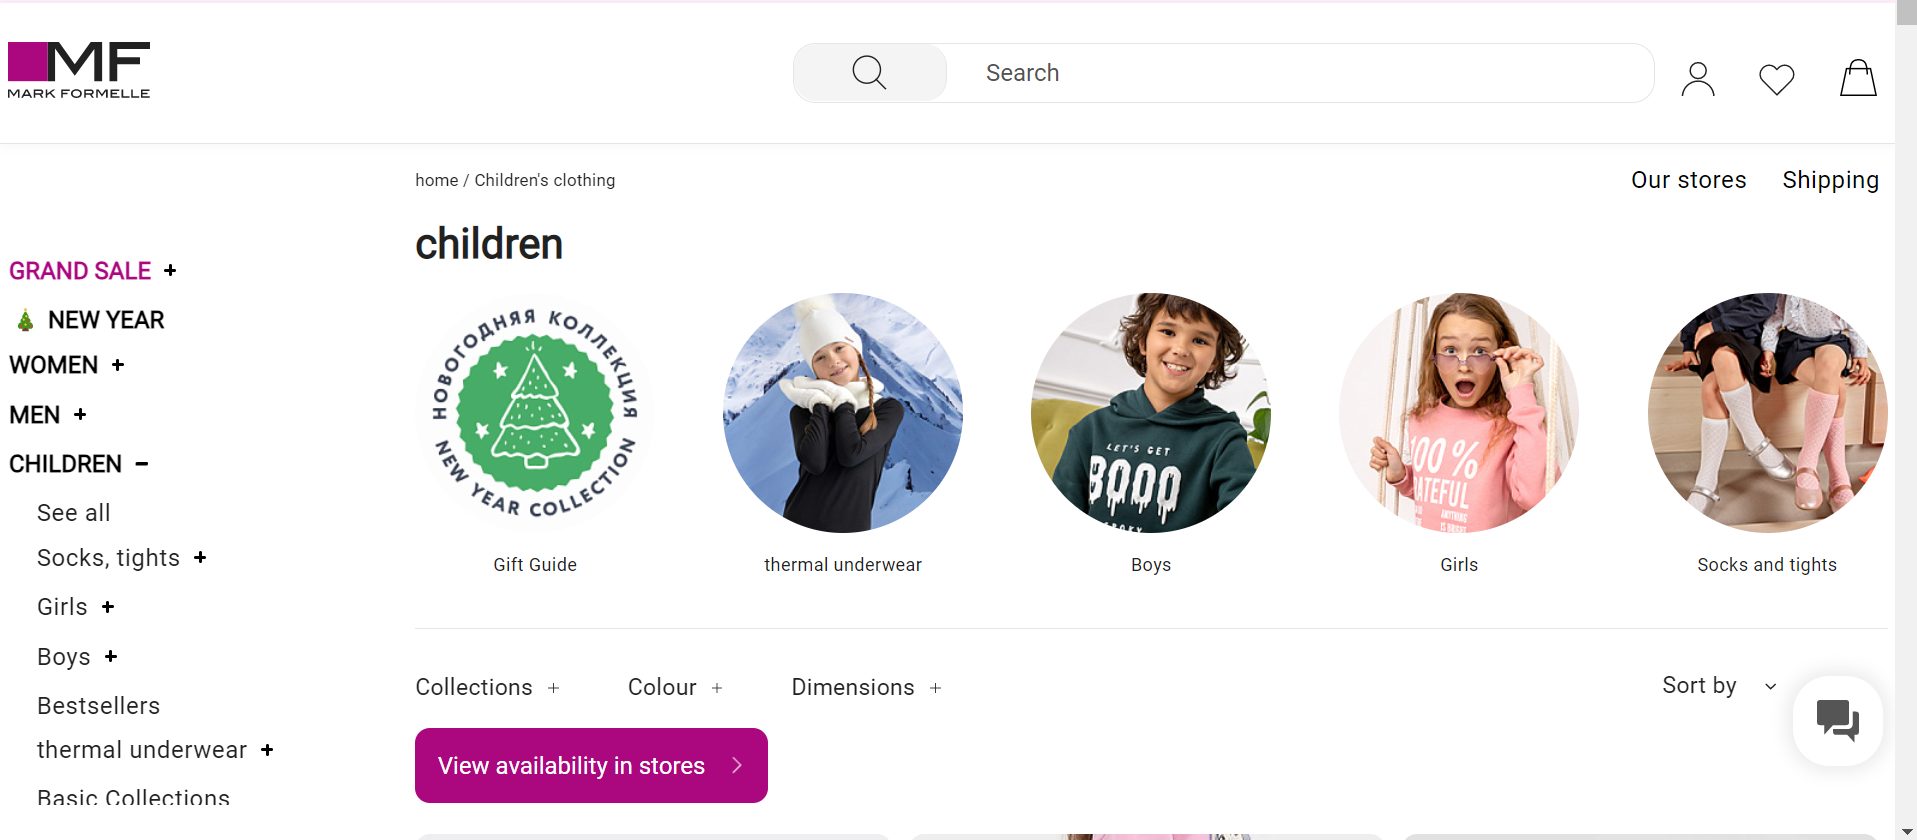Open the live chat bubble icon
The image size is (1917, 840).
click(x=1837, y=720)
